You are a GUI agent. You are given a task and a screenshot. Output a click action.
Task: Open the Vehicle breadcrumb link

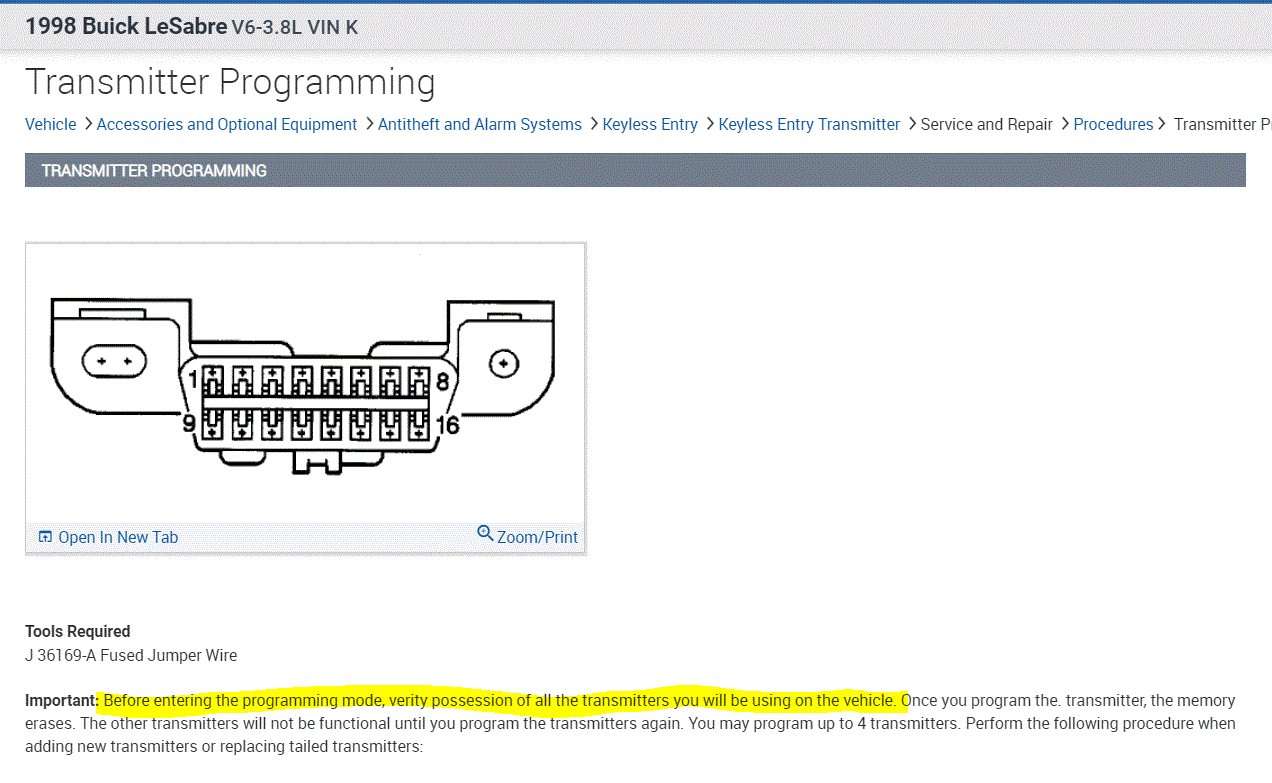coord(50,124)
